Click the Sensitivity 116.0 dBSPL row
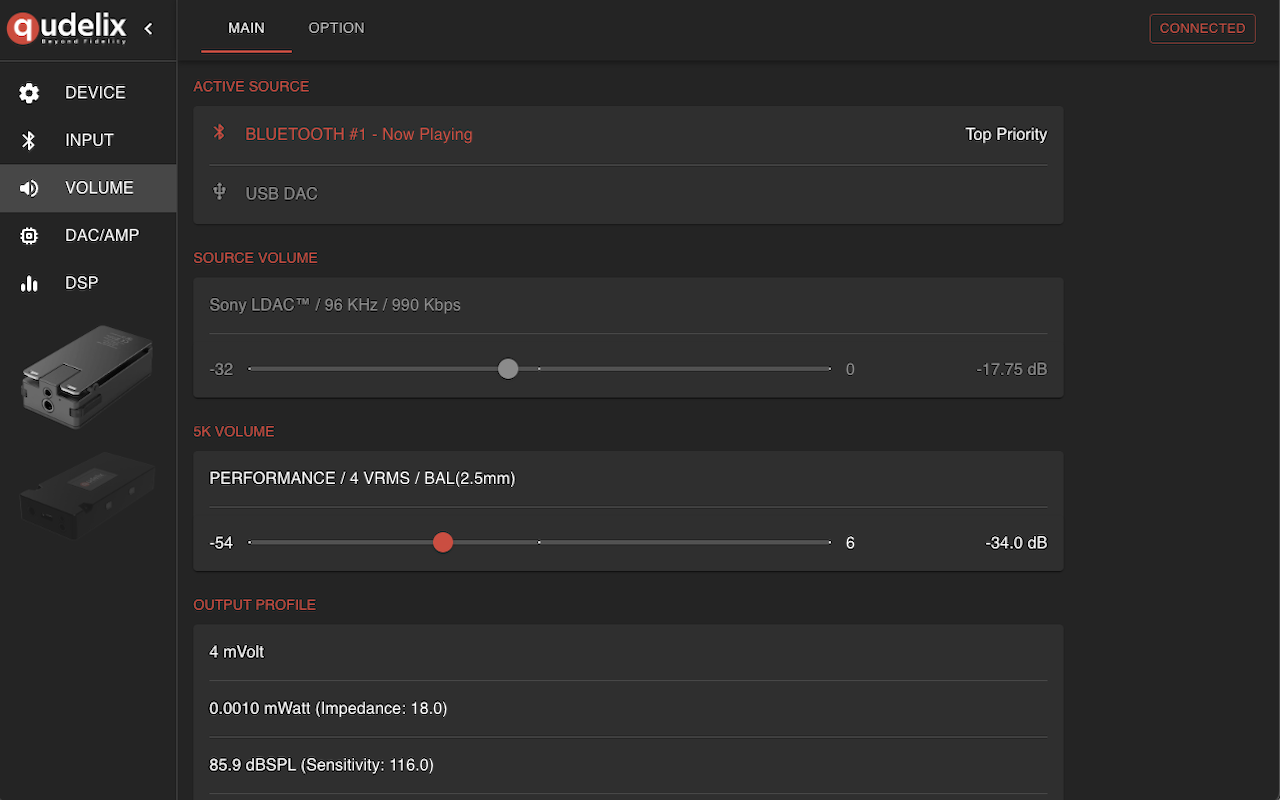This screenshot has width=1280, height=800. coord(321,765)
